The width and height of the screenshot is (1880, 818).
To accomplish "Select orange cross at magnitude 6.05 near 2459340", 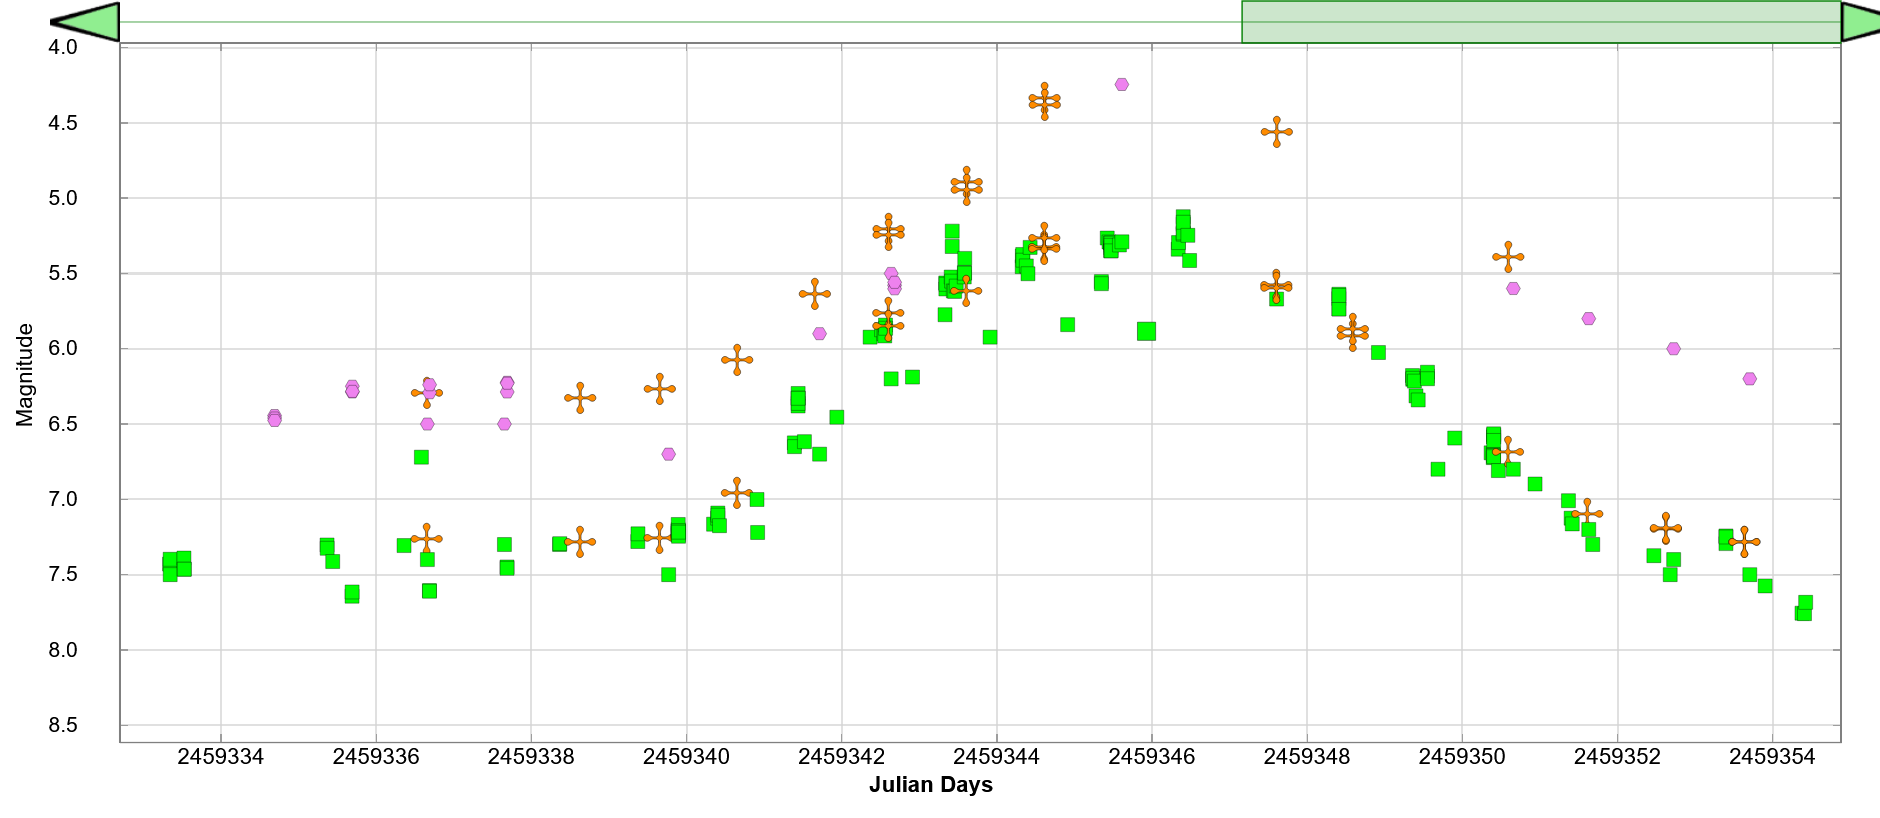I will click(737, 360).
